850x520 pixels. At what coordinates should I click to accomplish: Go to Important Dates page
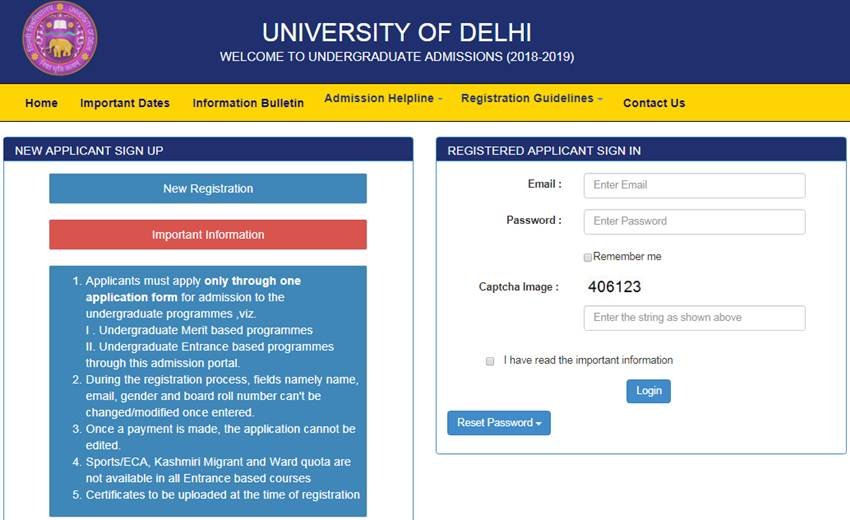point(125,103)
